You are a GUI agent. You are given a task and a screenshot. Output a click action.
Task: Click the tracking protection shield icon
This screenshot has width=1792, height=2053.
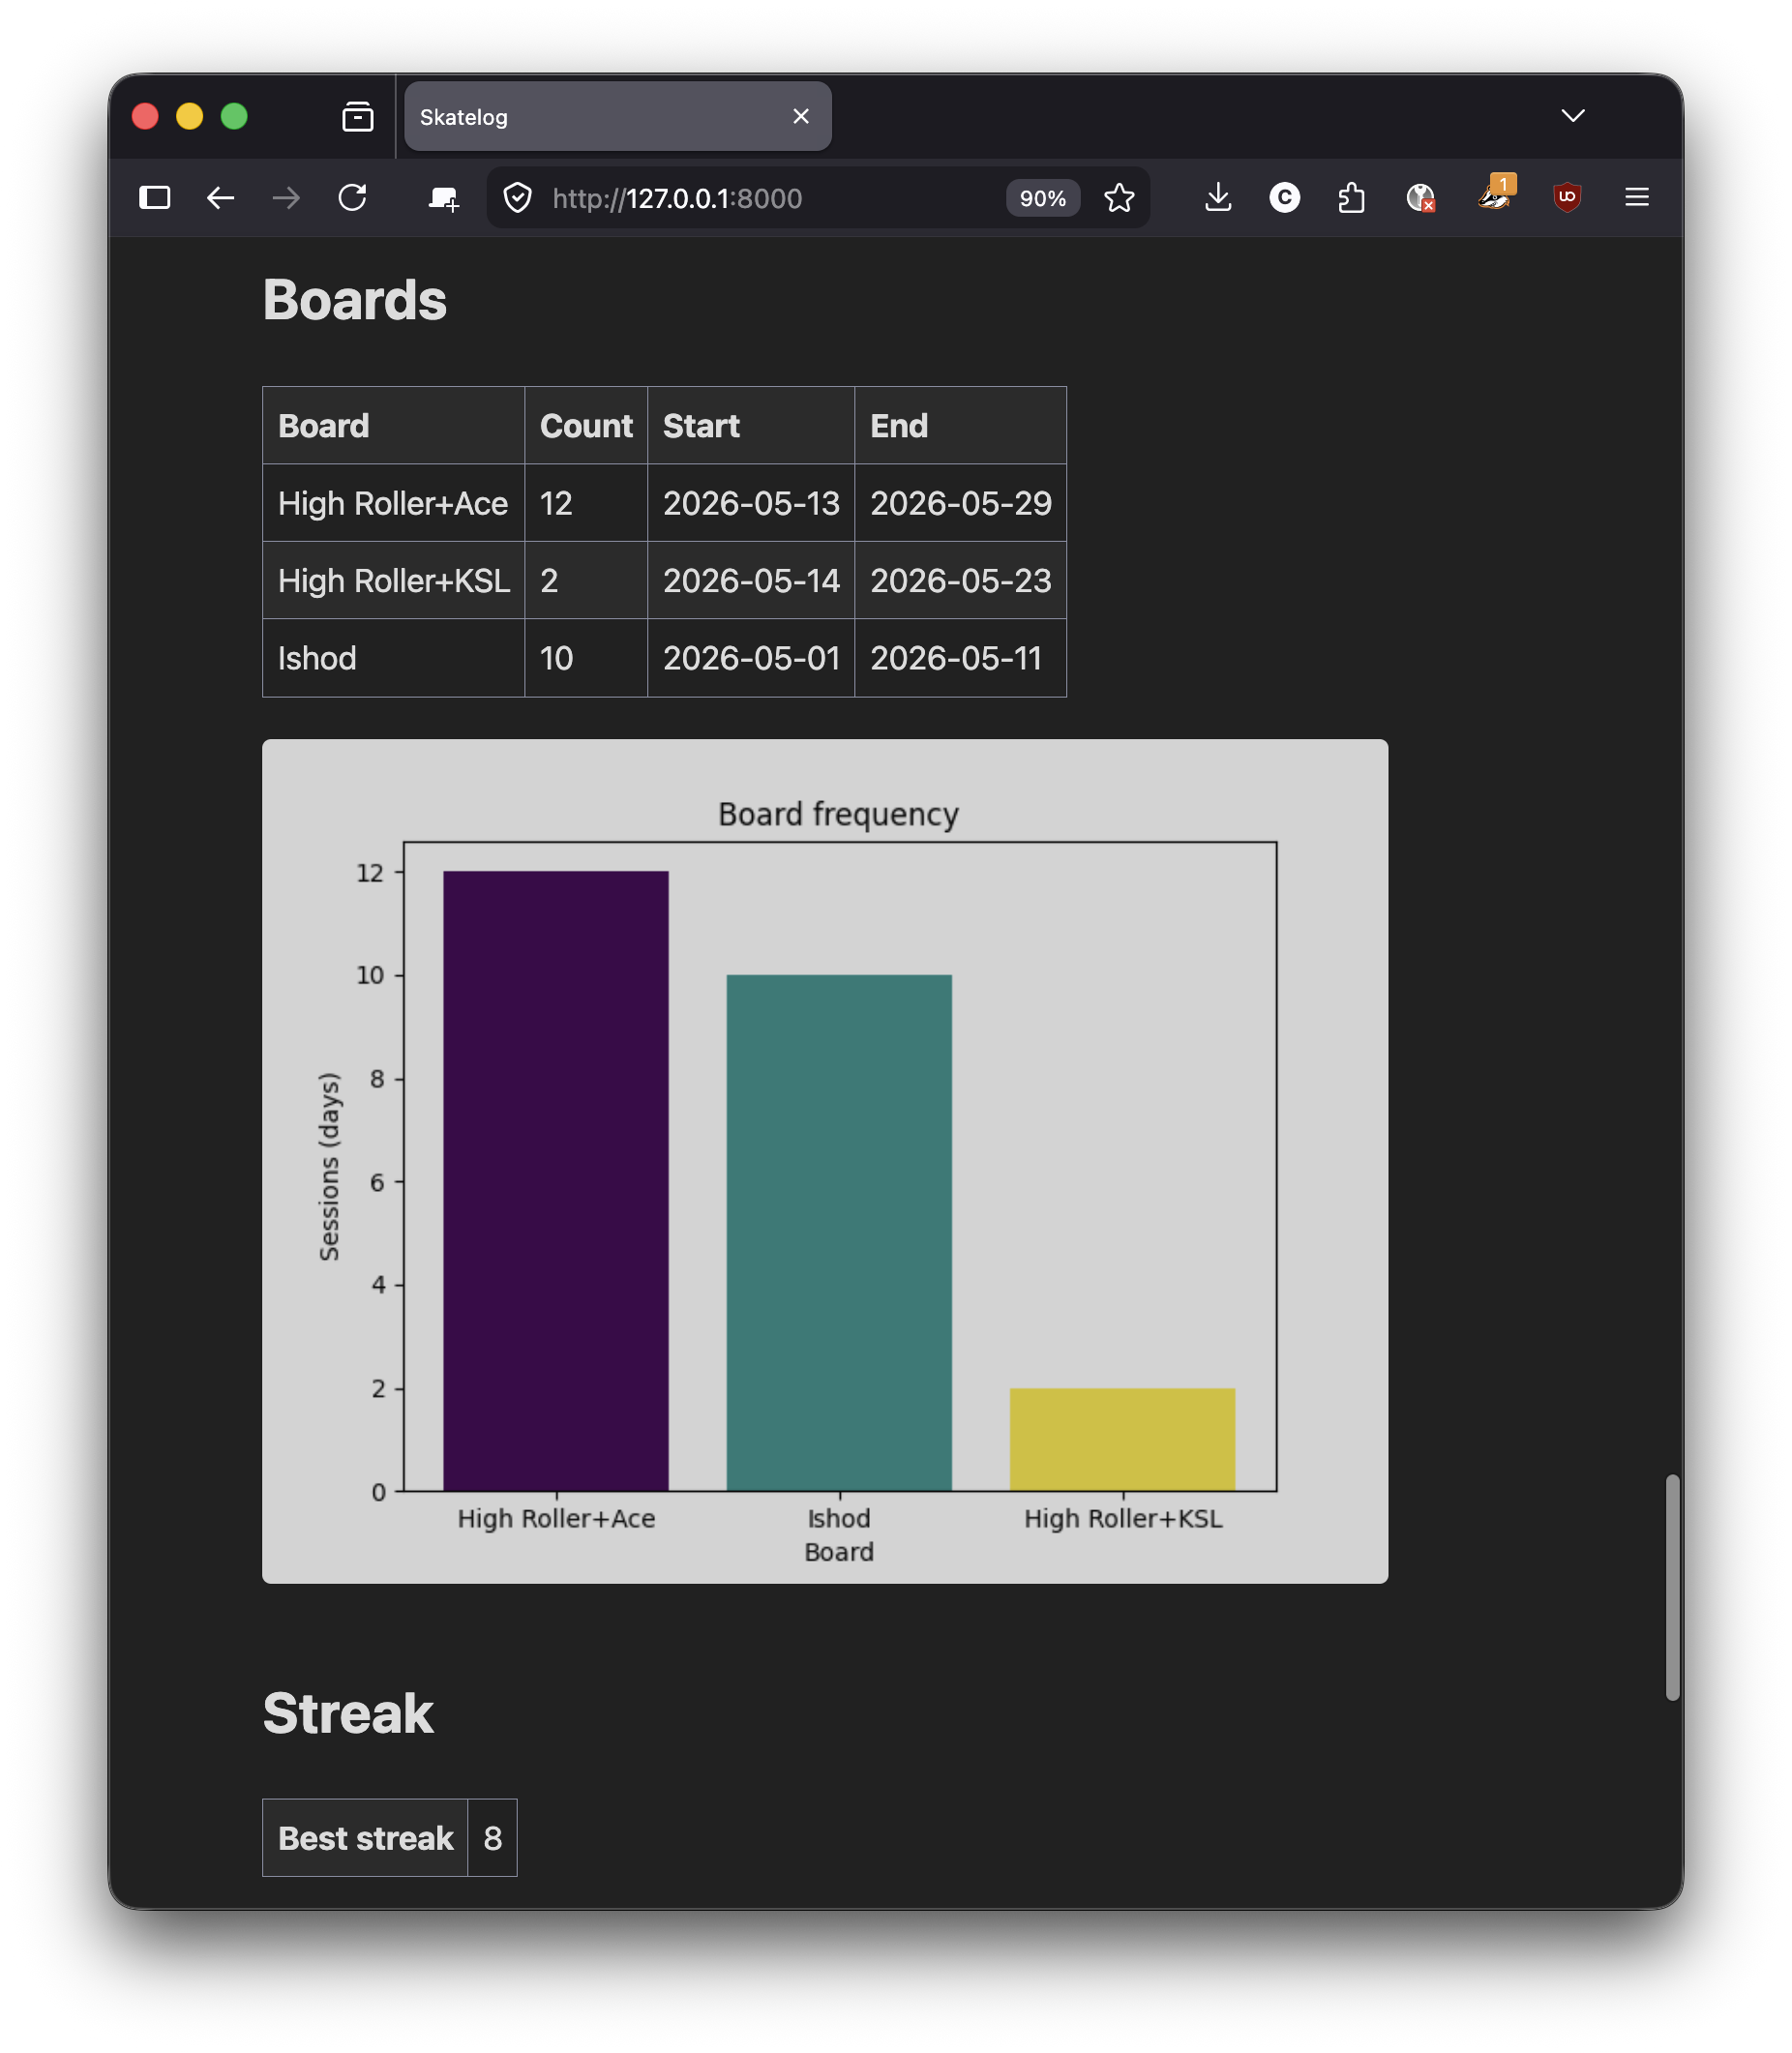(517, 198)
